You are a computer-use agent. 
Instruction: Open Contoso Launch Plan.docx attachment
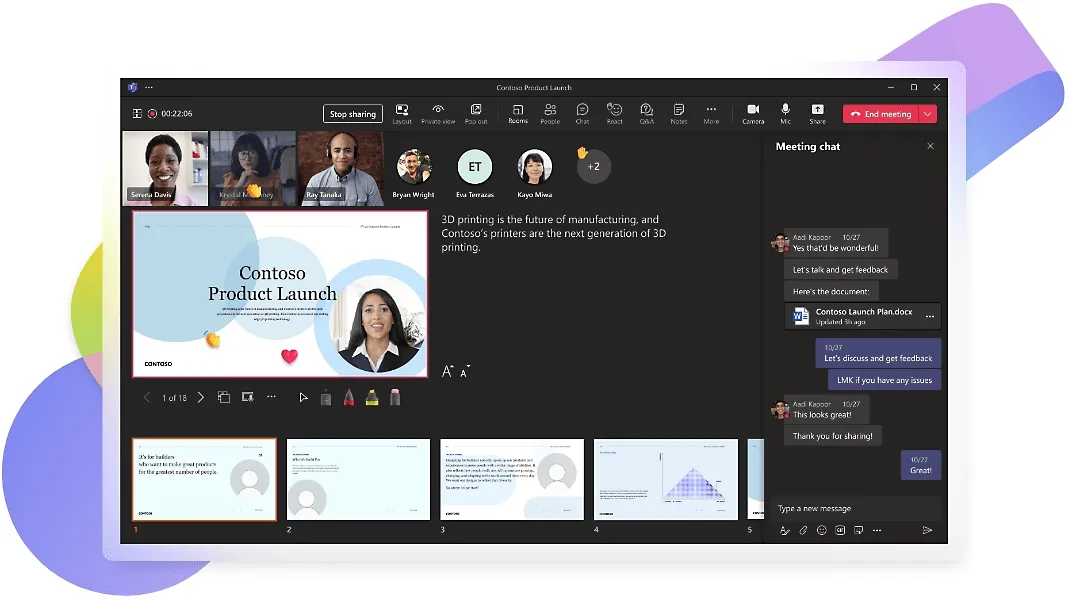(863, 317)
